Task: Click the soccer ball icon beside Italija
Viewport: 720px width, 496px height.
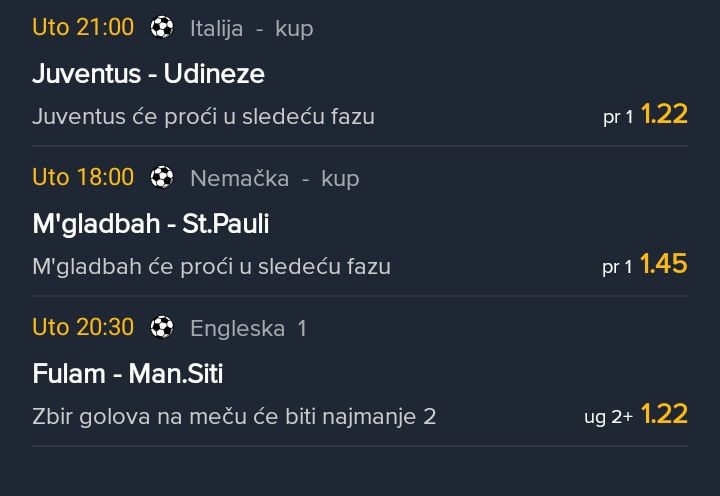Action: point(162,28)
